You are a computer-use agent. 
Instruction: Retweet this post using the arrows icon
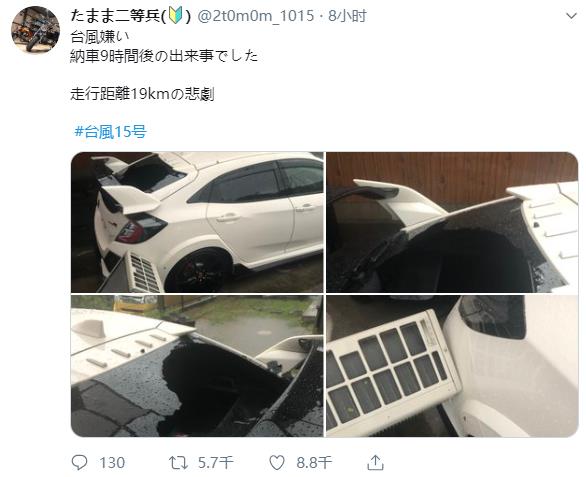click(179, 463)
